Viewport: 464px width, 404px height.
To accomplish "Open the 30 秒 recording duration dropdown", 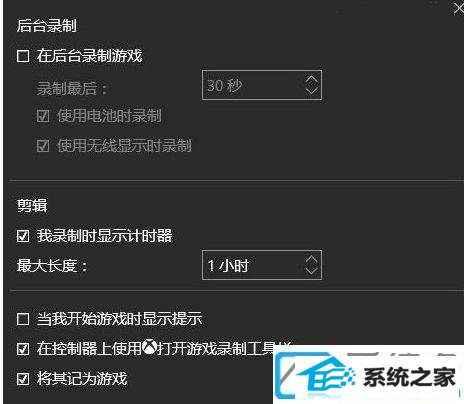I will click(262, 85).
